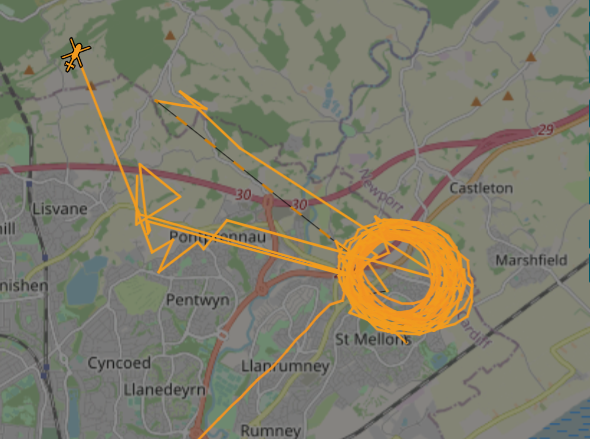Click the Castleton place label
This screenshot has width=590, height=439.
[481, 188]
